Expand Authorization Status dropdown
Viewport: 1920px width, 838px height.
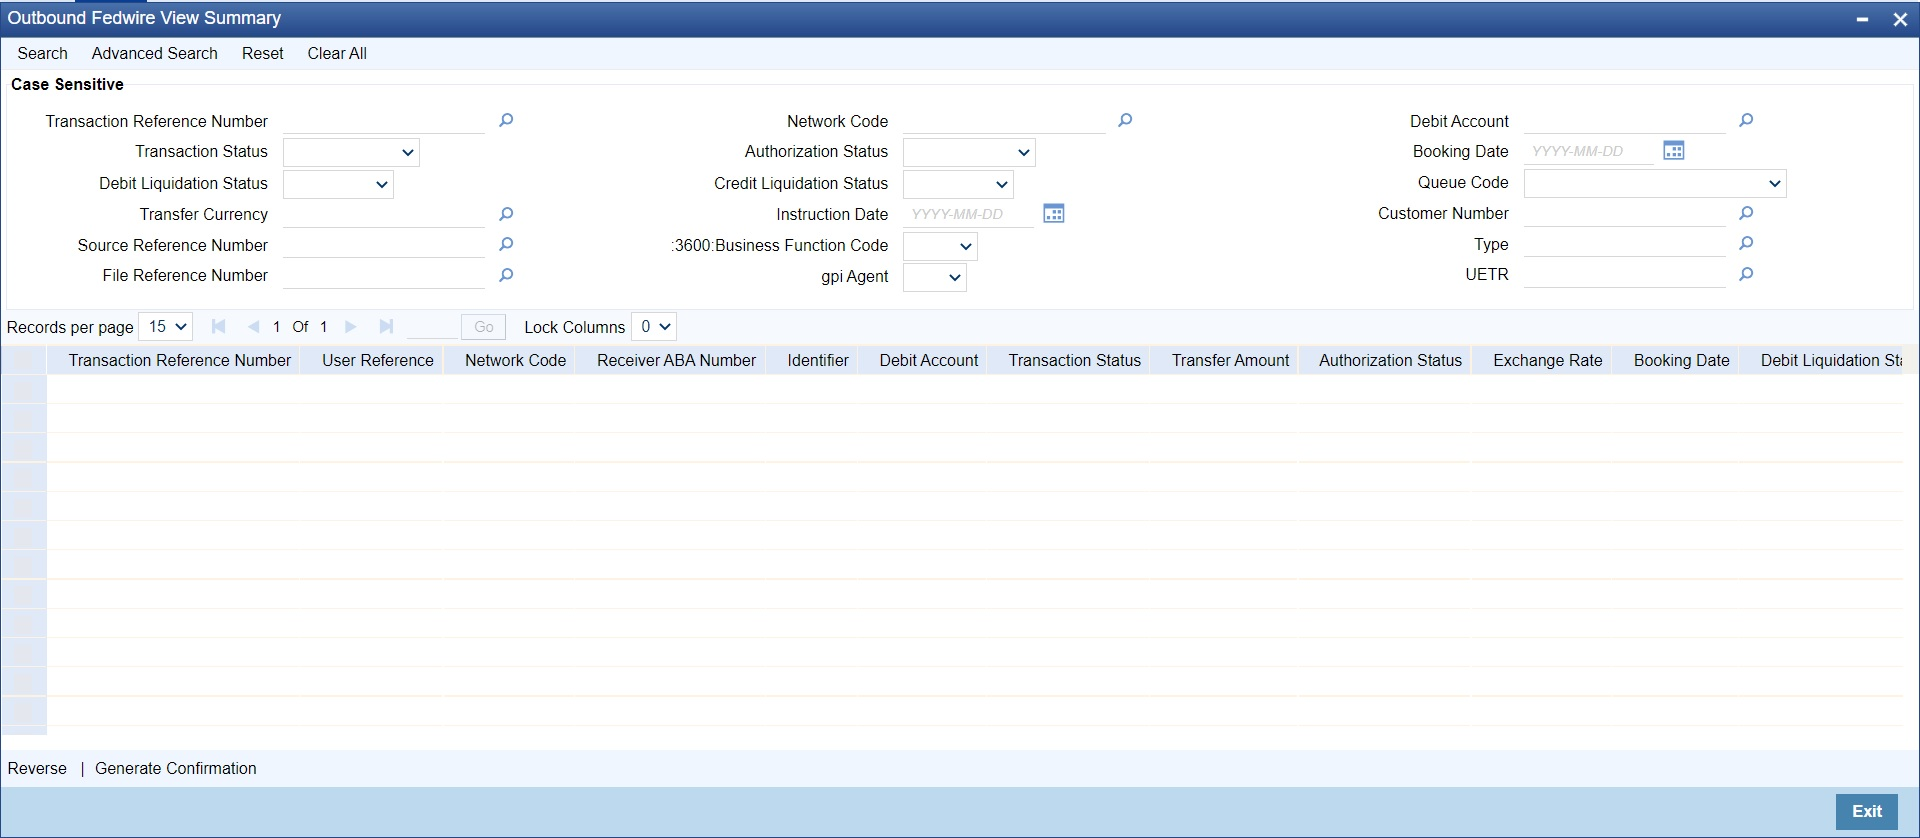(x=969, y=152)
